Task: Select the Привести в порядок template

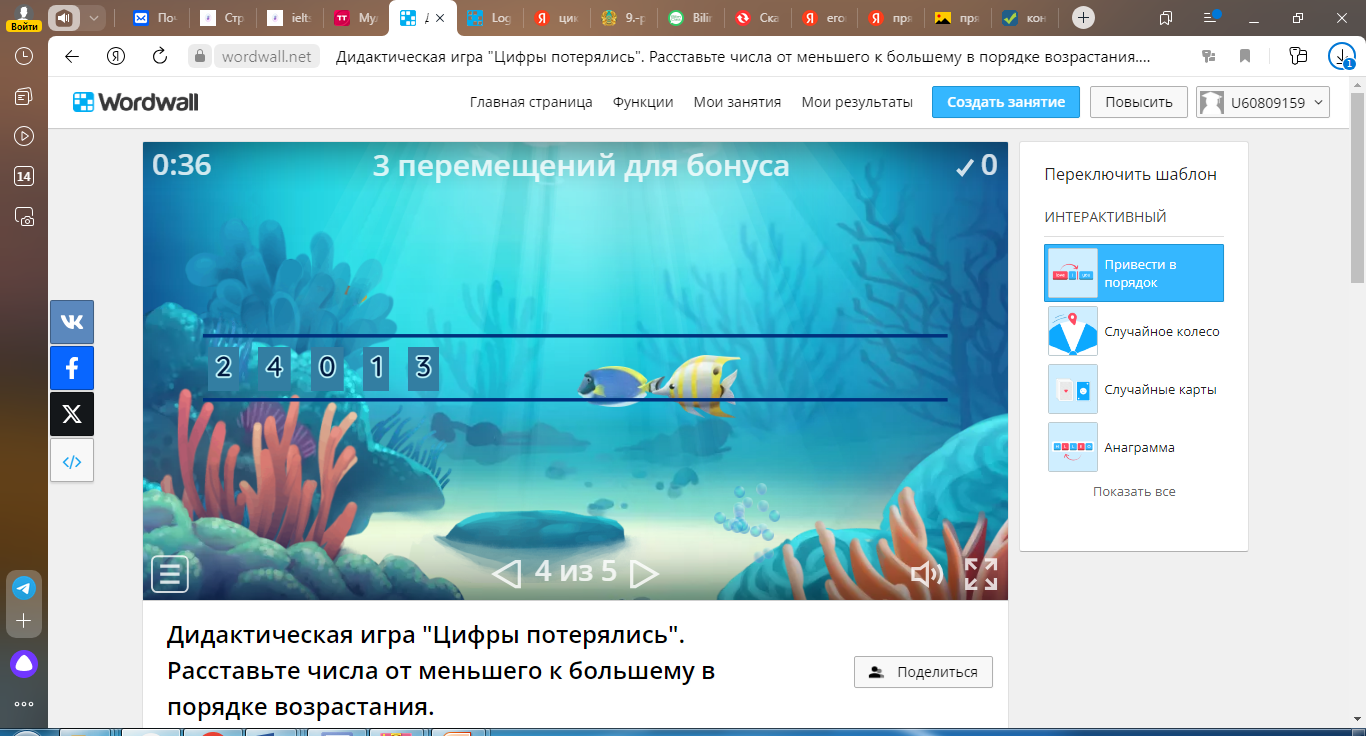Action: click(x=1134, y=273)
